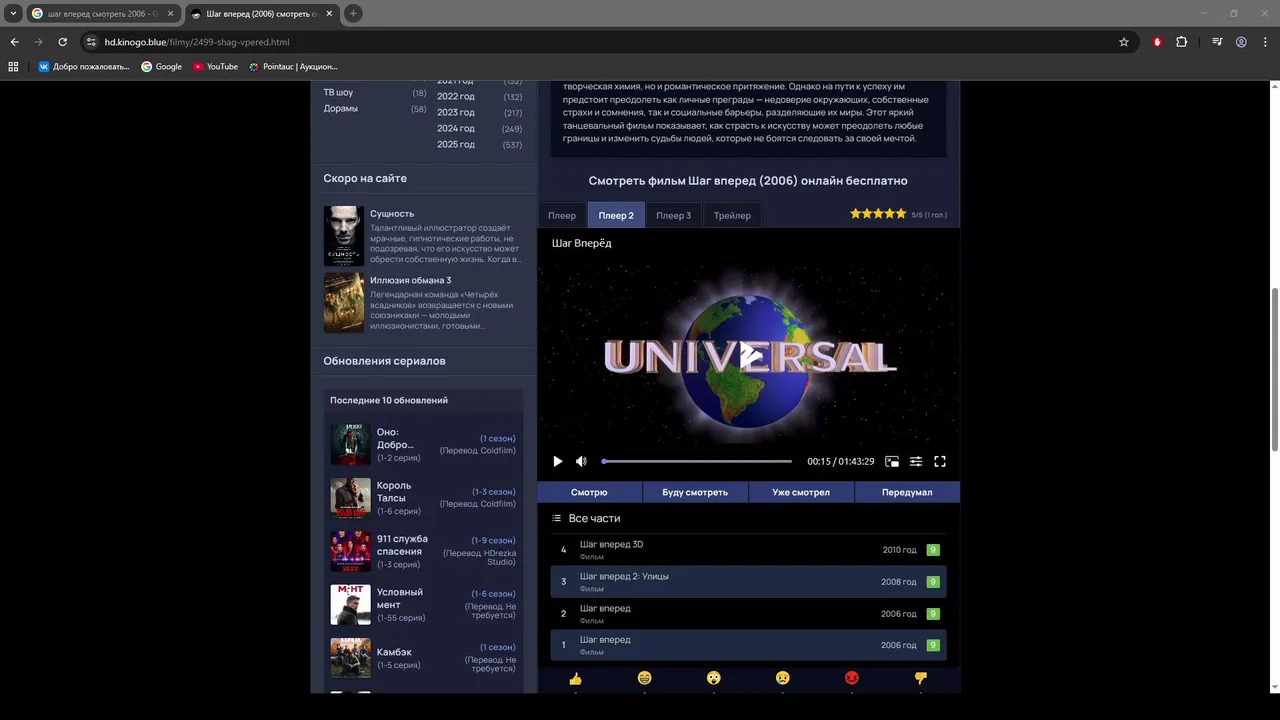
Task: Open a new browser tab
Action: tap(353, 14)
